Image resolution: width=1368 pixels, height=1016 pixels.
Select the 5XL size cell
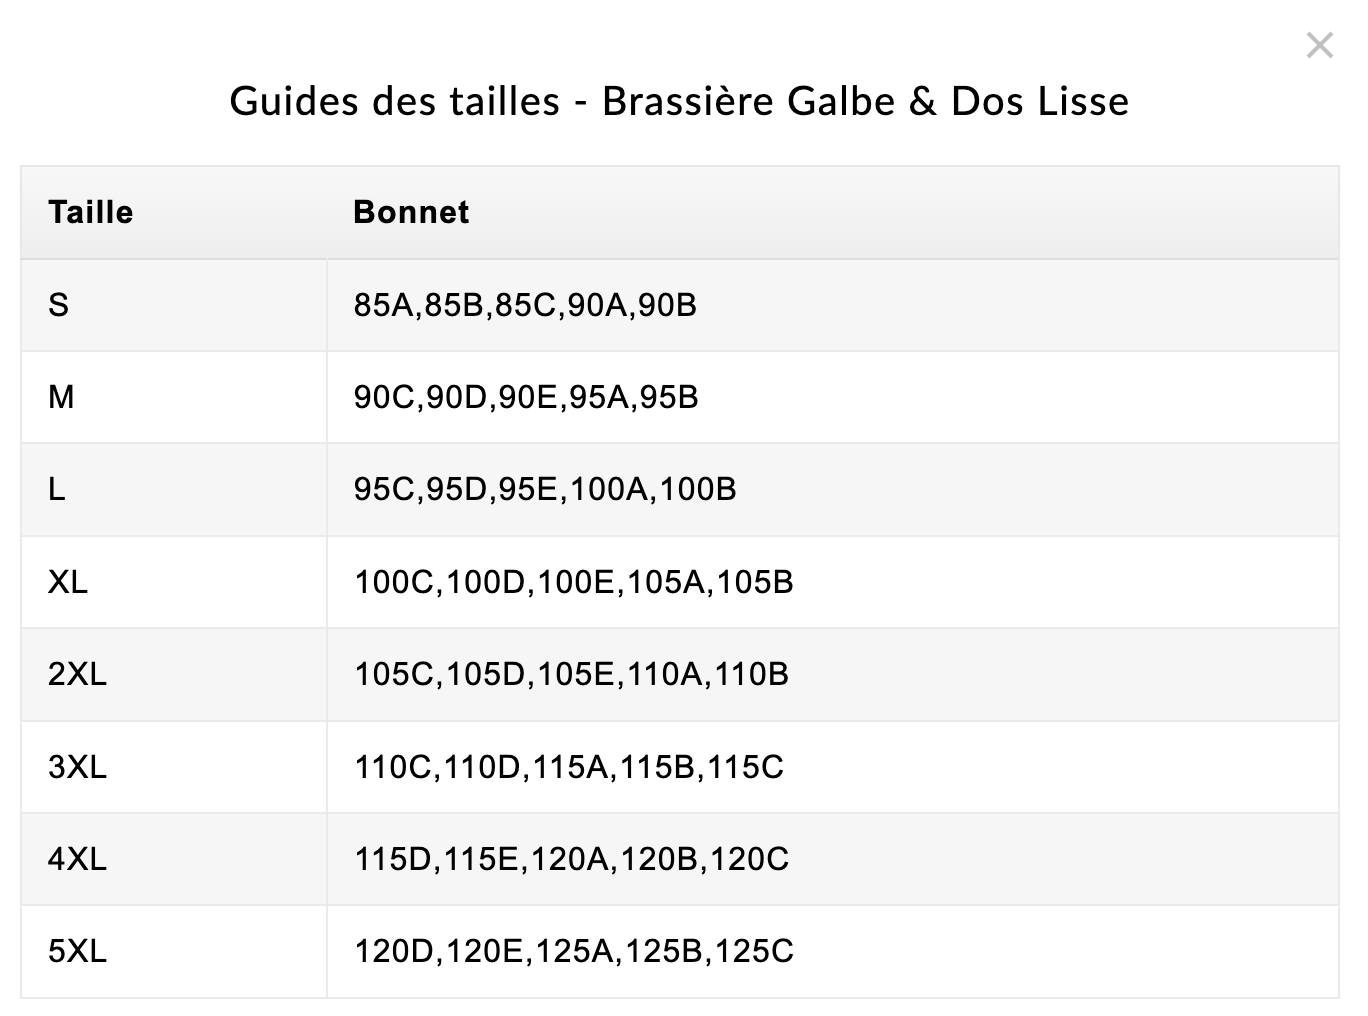pyautogui.click(x=77, y=951)
